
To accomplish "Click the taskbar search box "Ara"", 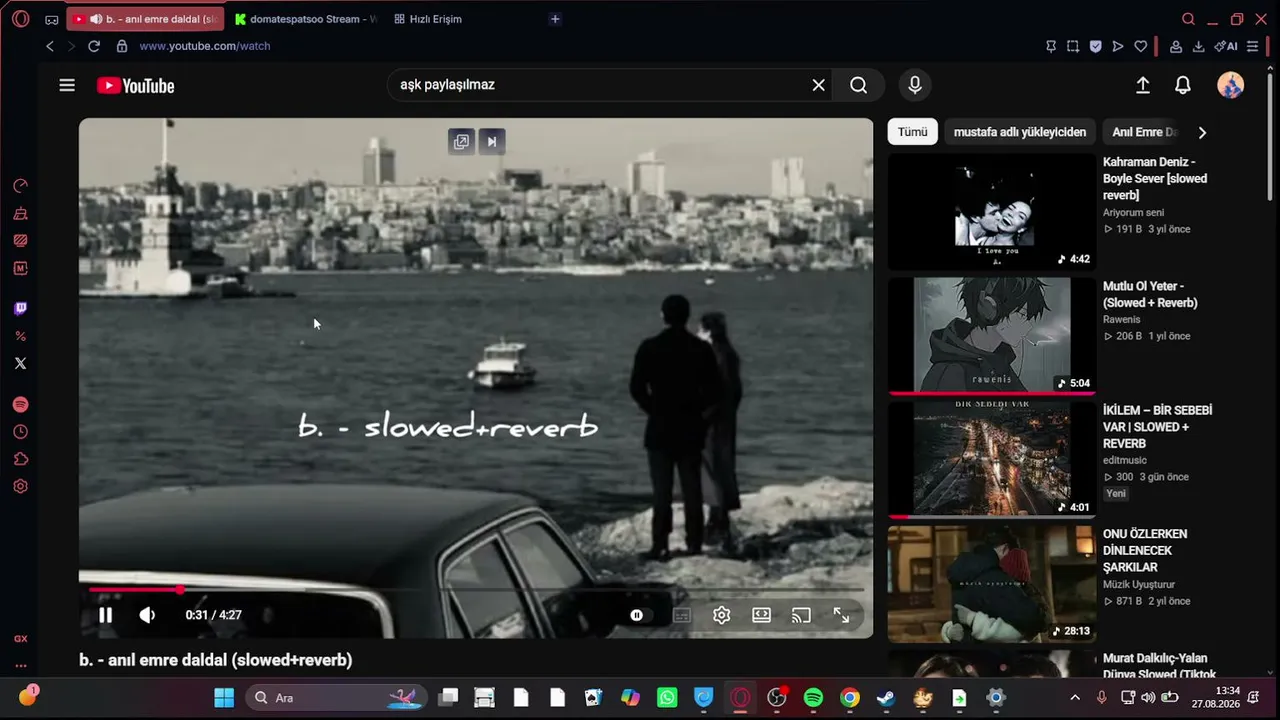I will 336,698.
